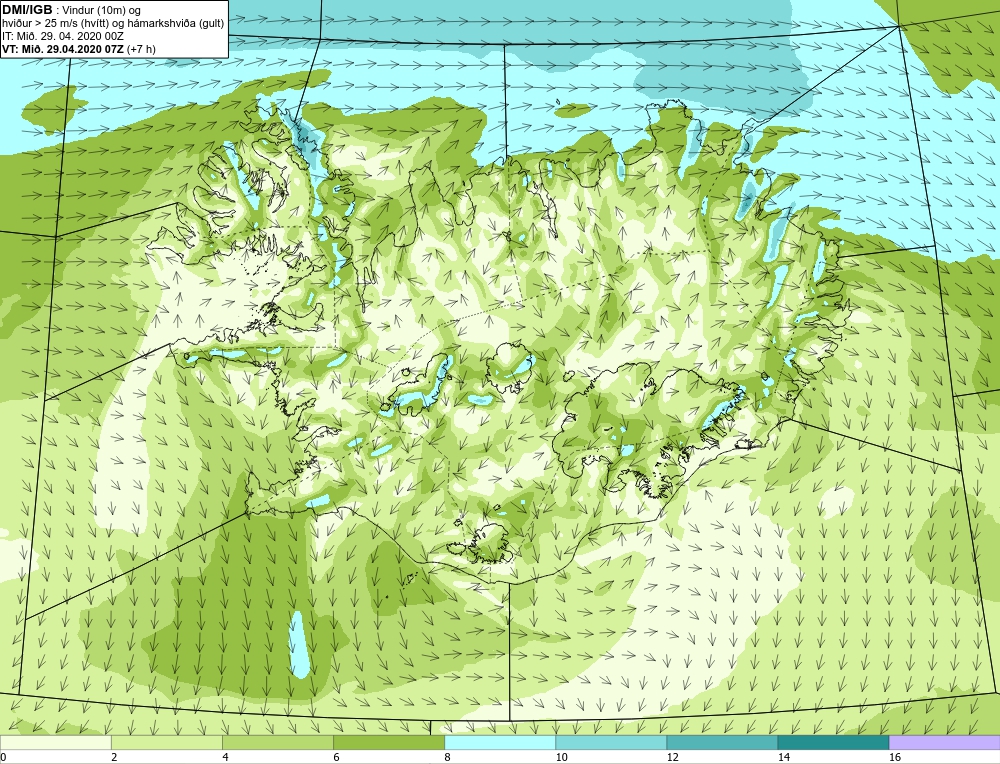Click the "DMI/IGB : Vindur (10m) og" title line
The height and width of the screenshot is (764, 1000).
71,10
